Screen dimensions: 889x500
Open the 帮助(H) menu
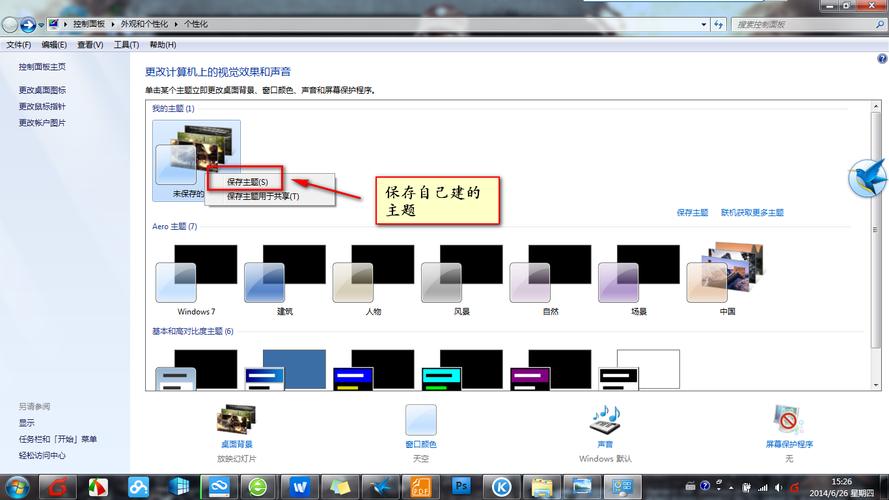click(x=163, y=45)
